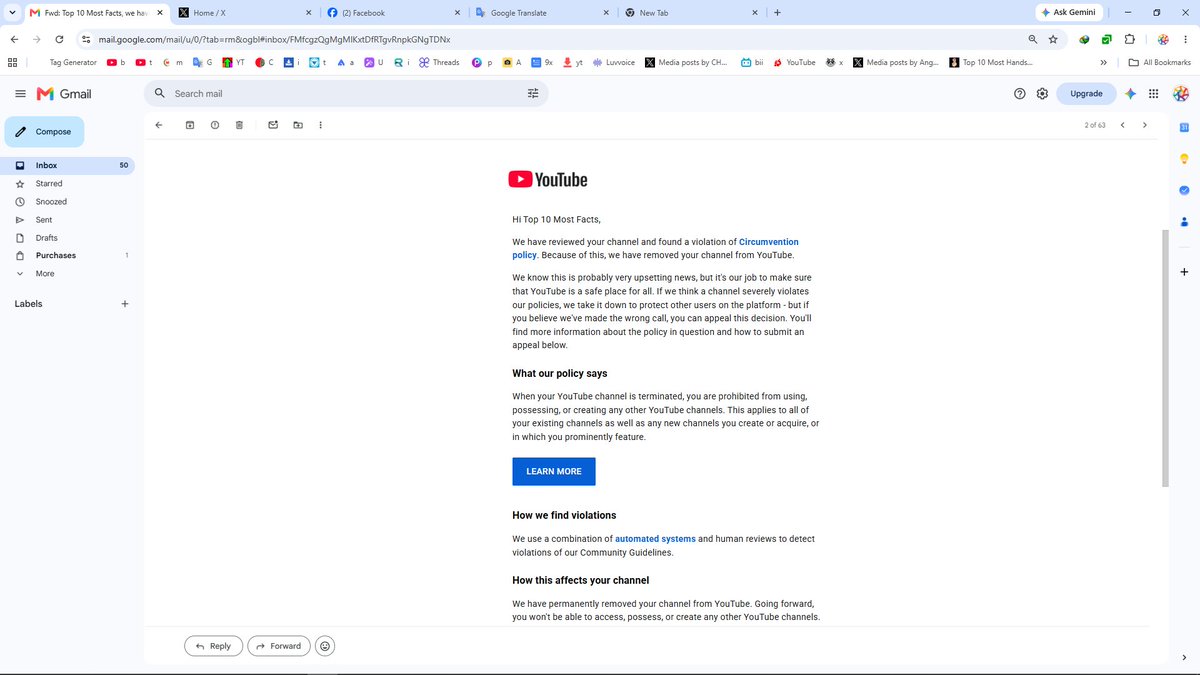Screen dimensions: 1200x675
Task: Add an emoji reaction to the email
Action: pyautogui.click(x=325, y=646)
